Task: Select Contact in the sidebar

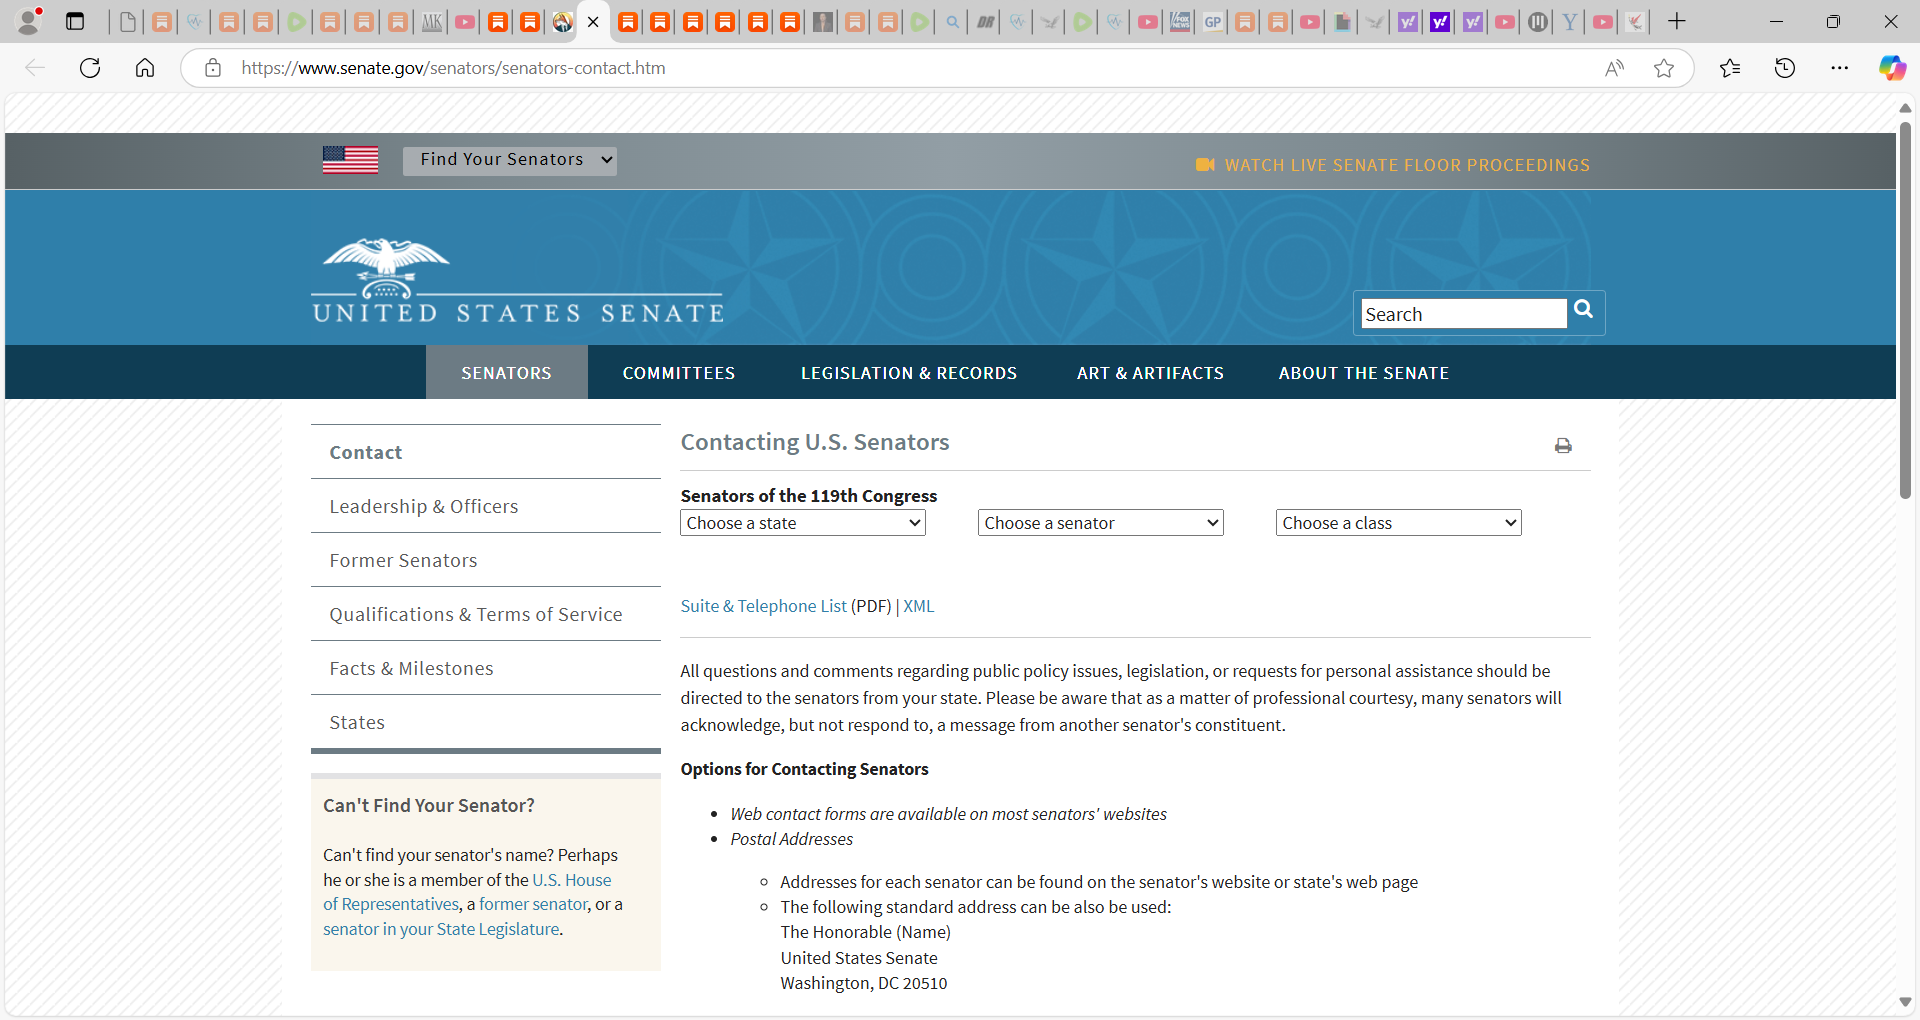Action: click(x=486, y=452)
